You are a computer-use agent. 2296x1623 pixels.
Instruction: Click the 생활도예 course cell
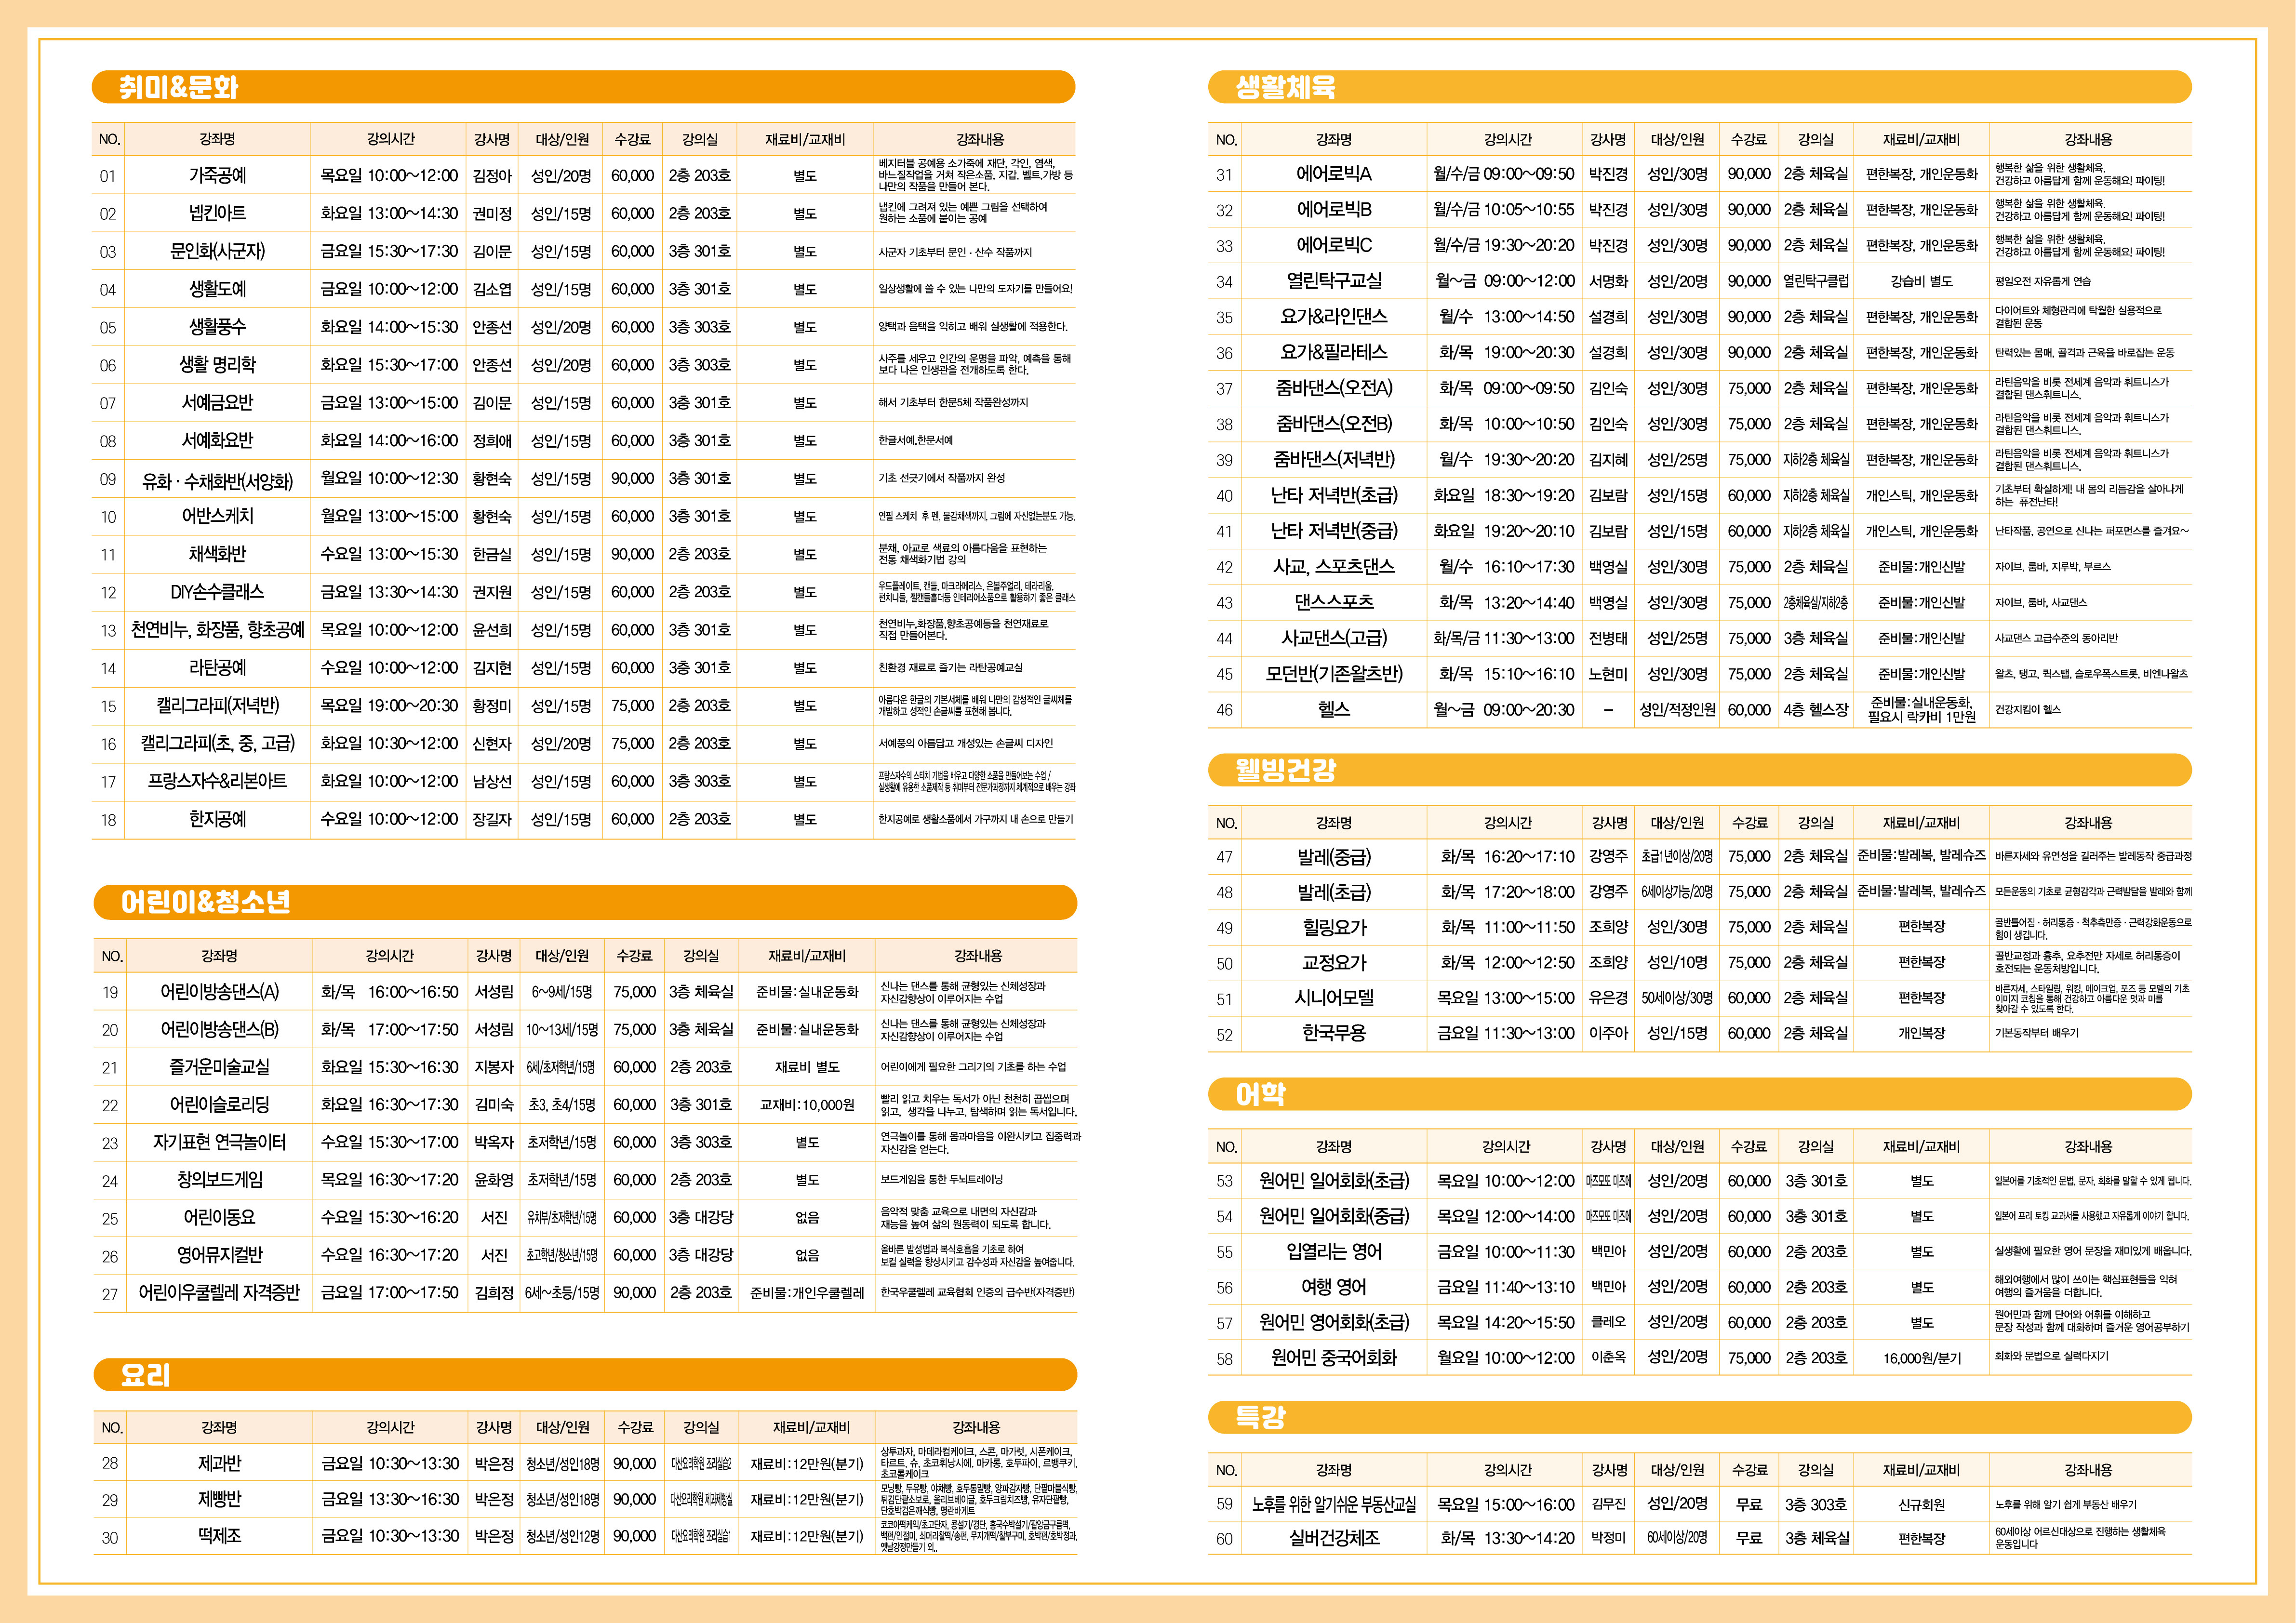(x=217, y=289)
